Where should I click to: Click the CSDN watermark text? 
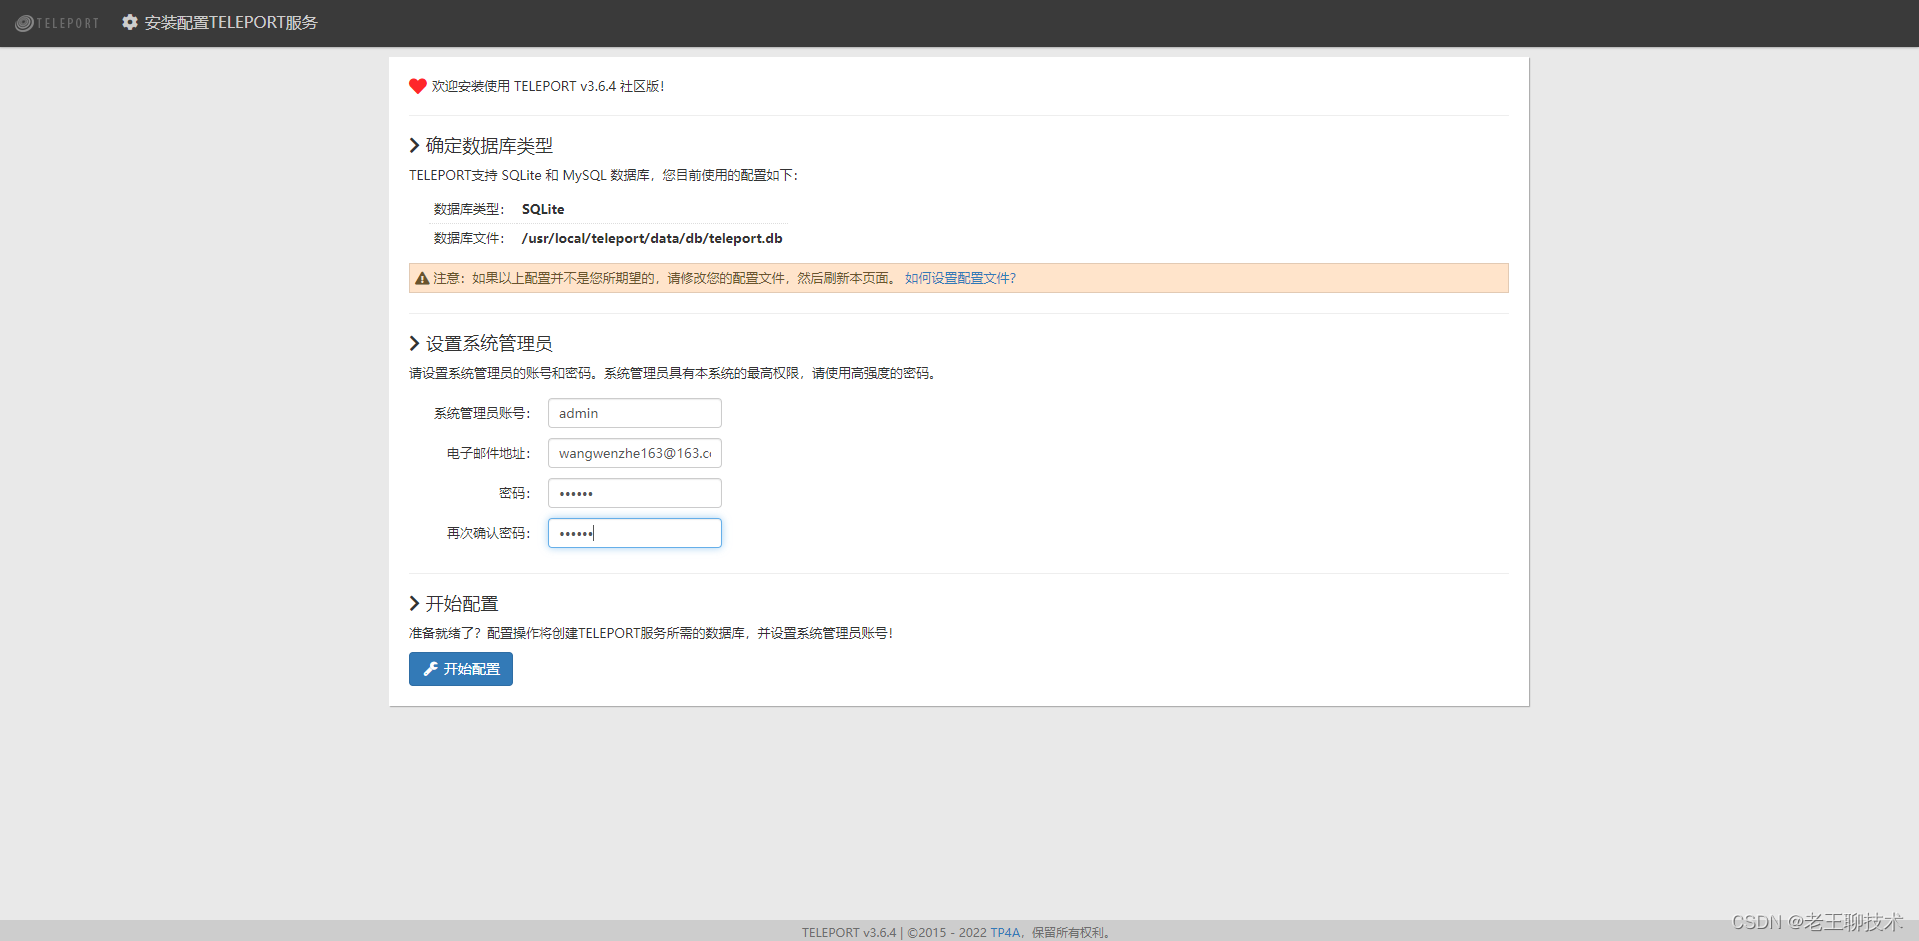coord(1818,921)
